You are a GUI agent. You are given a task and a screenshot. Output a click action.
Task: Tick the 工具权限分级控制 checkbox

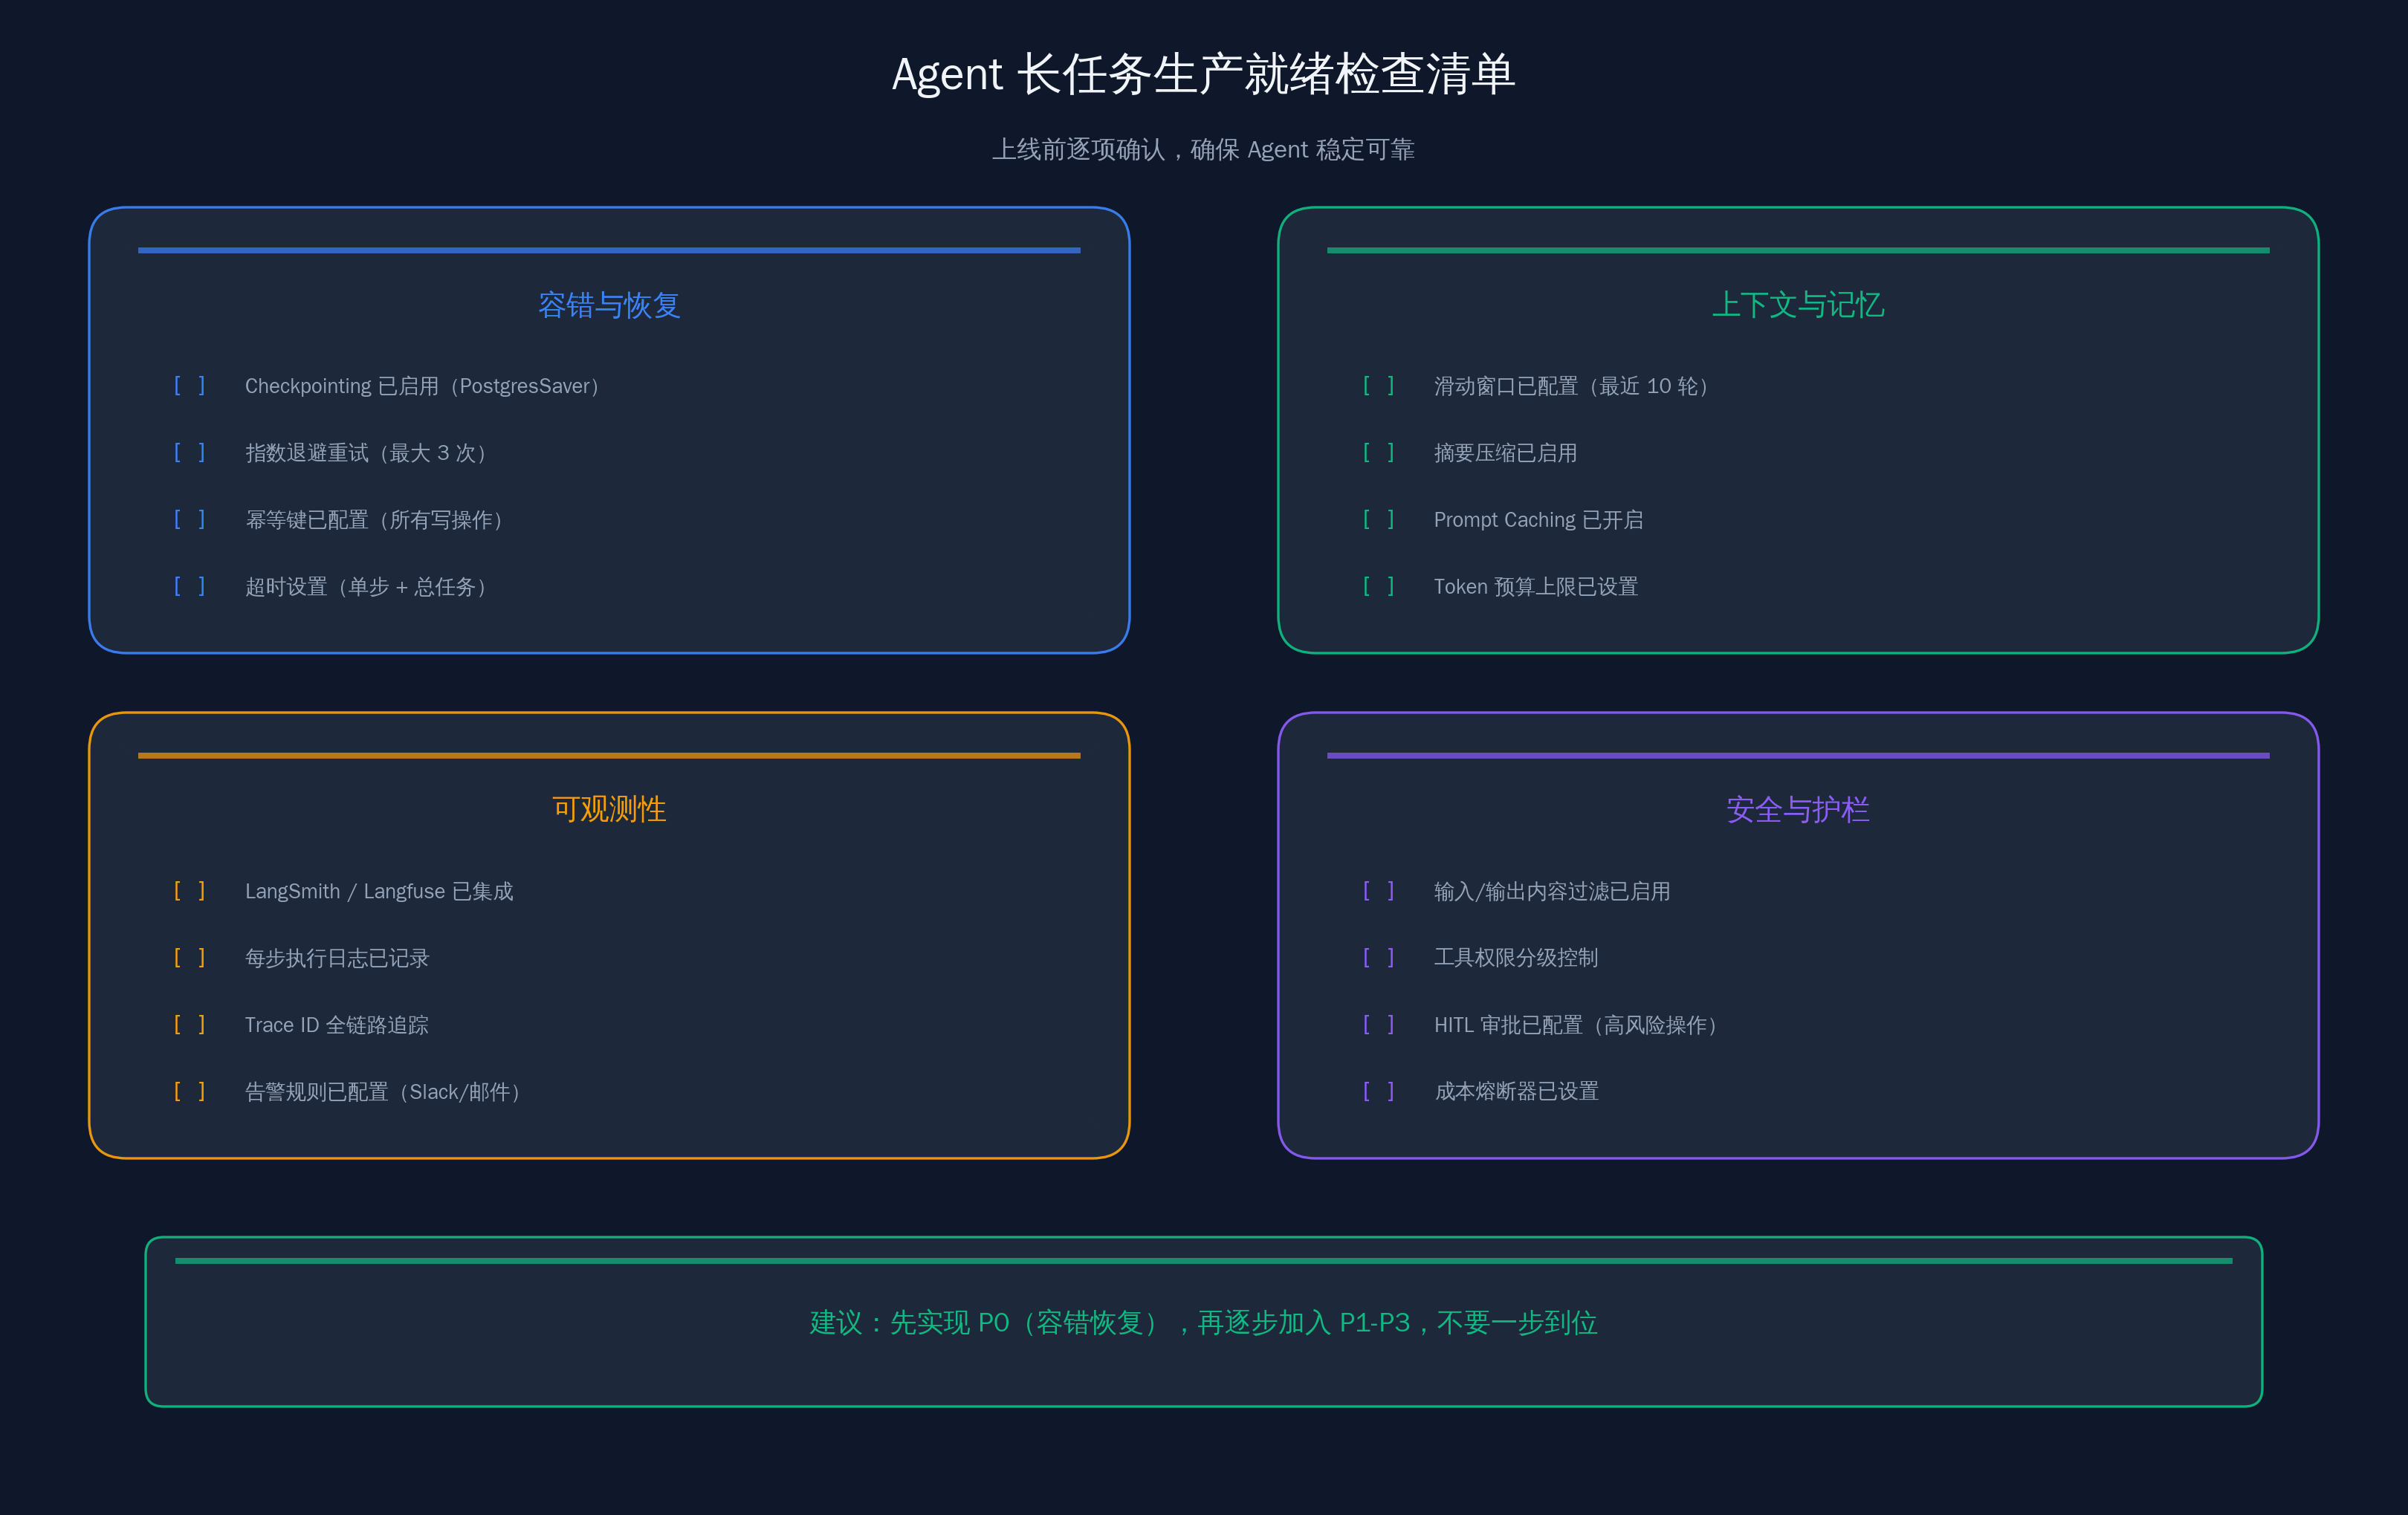click(x=1378, y=958)
